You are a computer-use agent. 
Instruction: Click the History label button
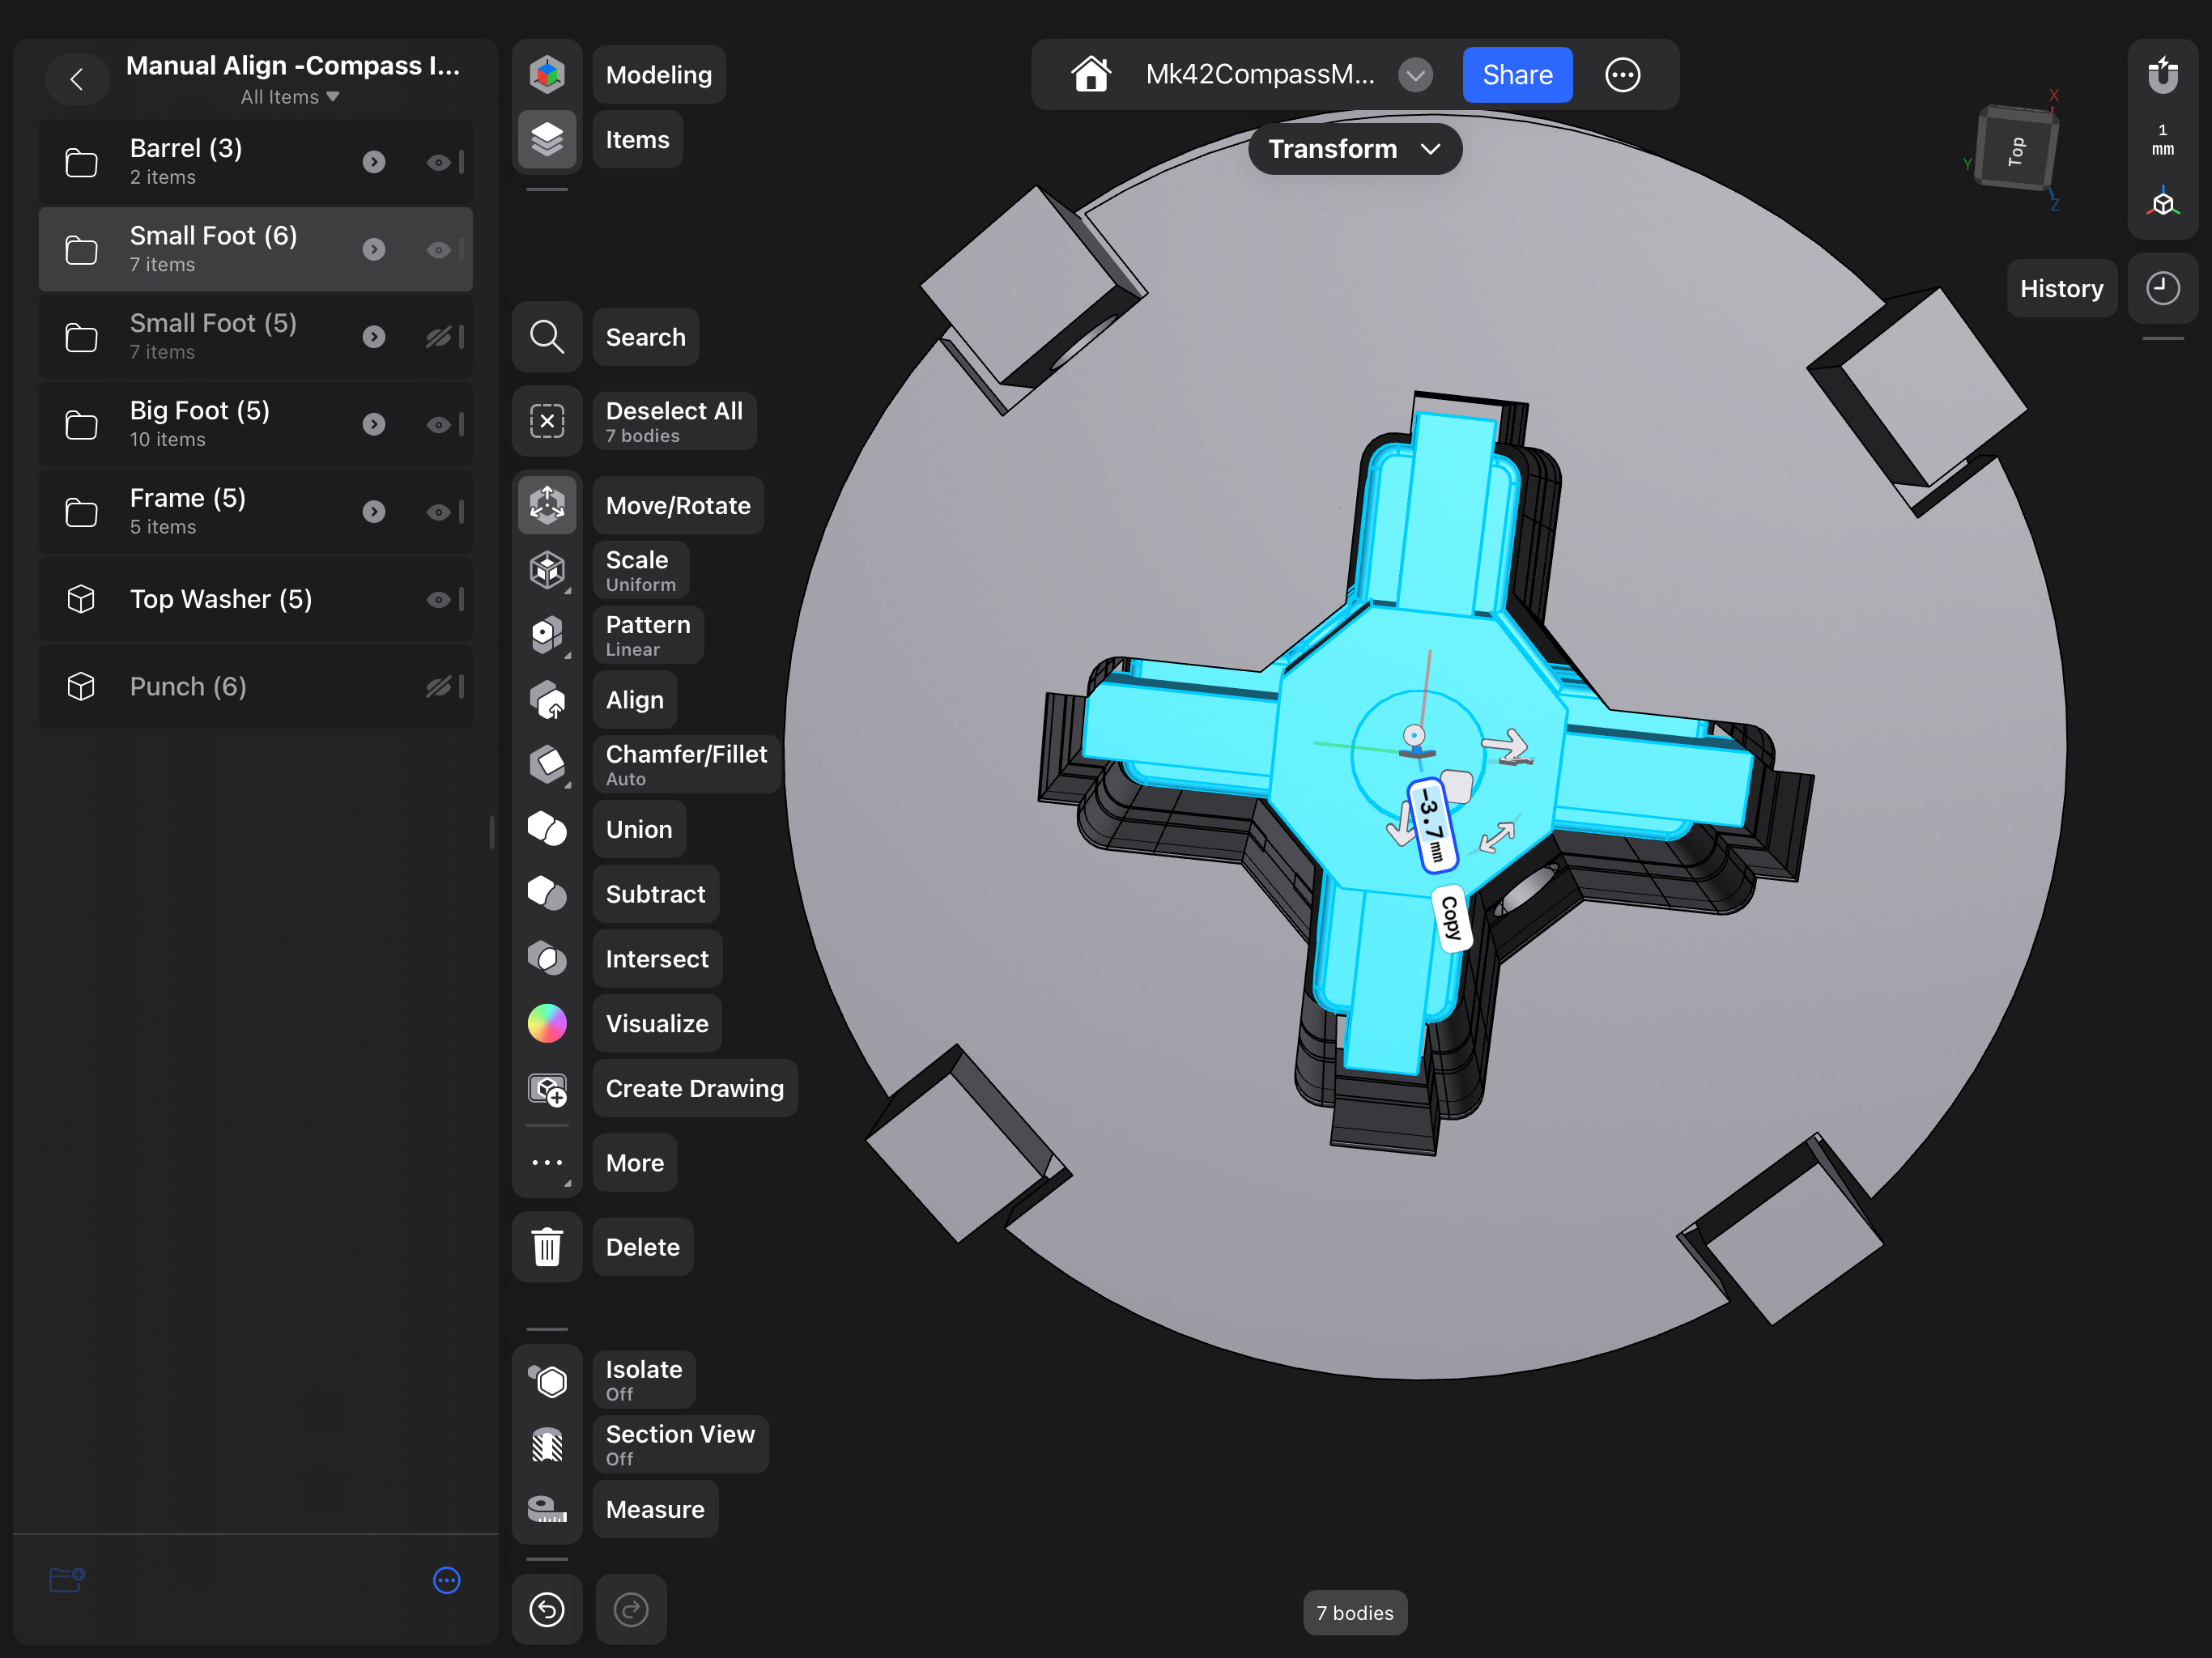point(2061,289)
